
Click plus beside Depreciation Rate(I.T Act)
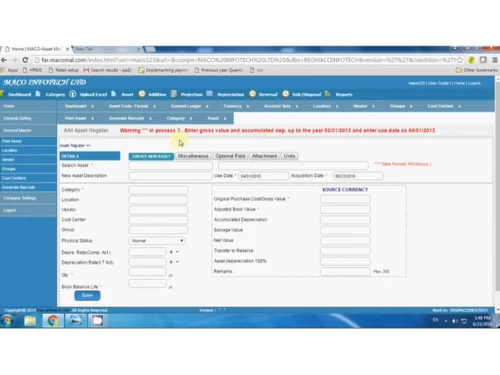click(171, 262)
